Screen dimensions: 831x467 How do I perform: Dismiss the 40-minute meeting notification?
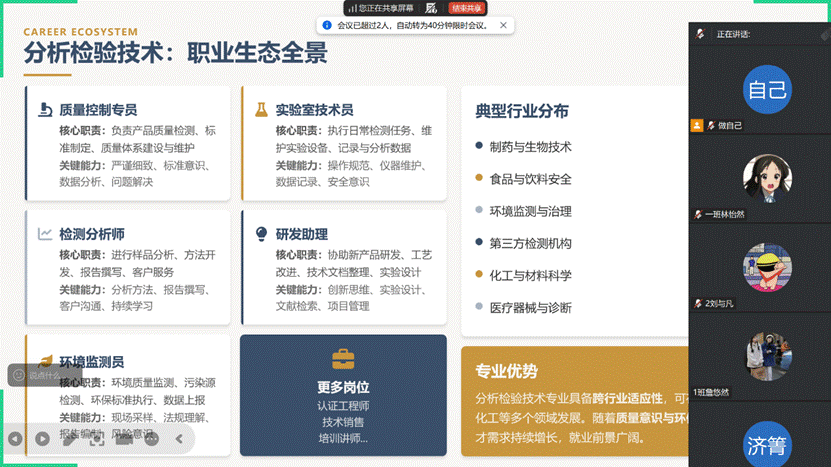(503, 25)
